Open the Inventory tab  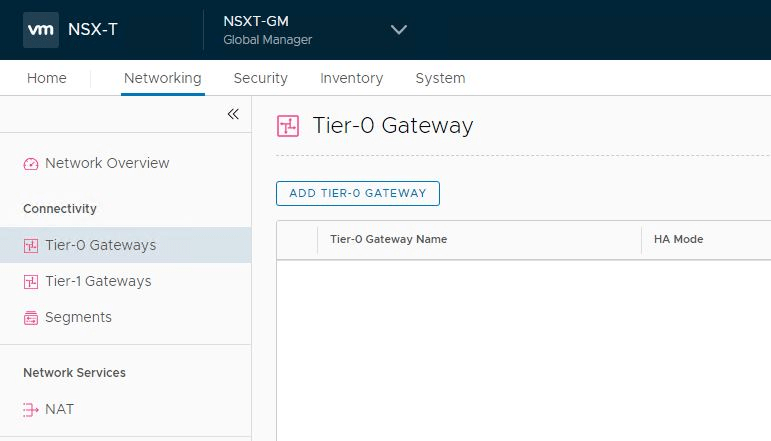[x=352, y=78]
